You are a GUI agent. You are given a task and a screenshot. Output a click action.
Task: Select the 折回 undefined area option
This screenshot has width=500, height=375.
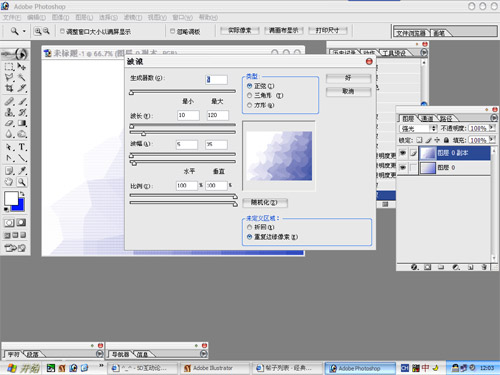[249, 227]
